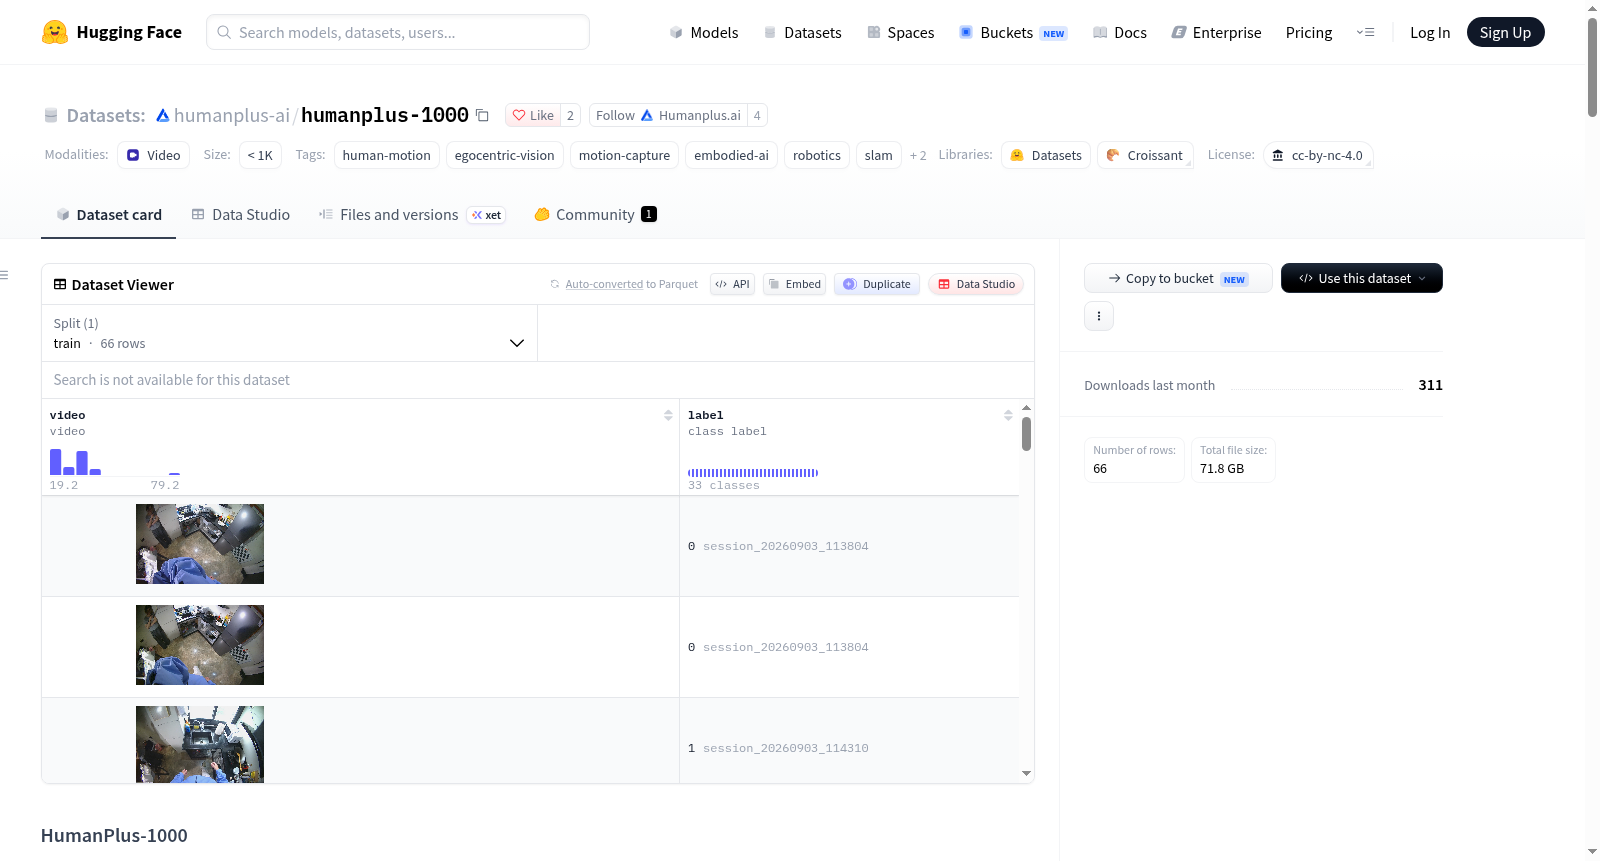
Task: Open Spaces in the top navigation
Action: [901, 32]
